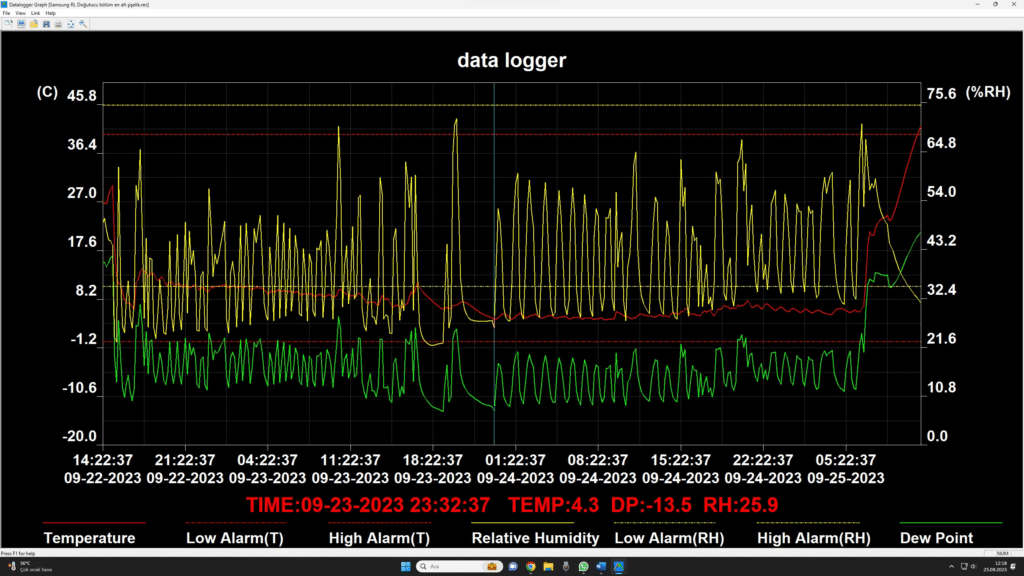Click the Temperature legend label
The height and width of the screenshot is (576, 1024).
[89, 538]
